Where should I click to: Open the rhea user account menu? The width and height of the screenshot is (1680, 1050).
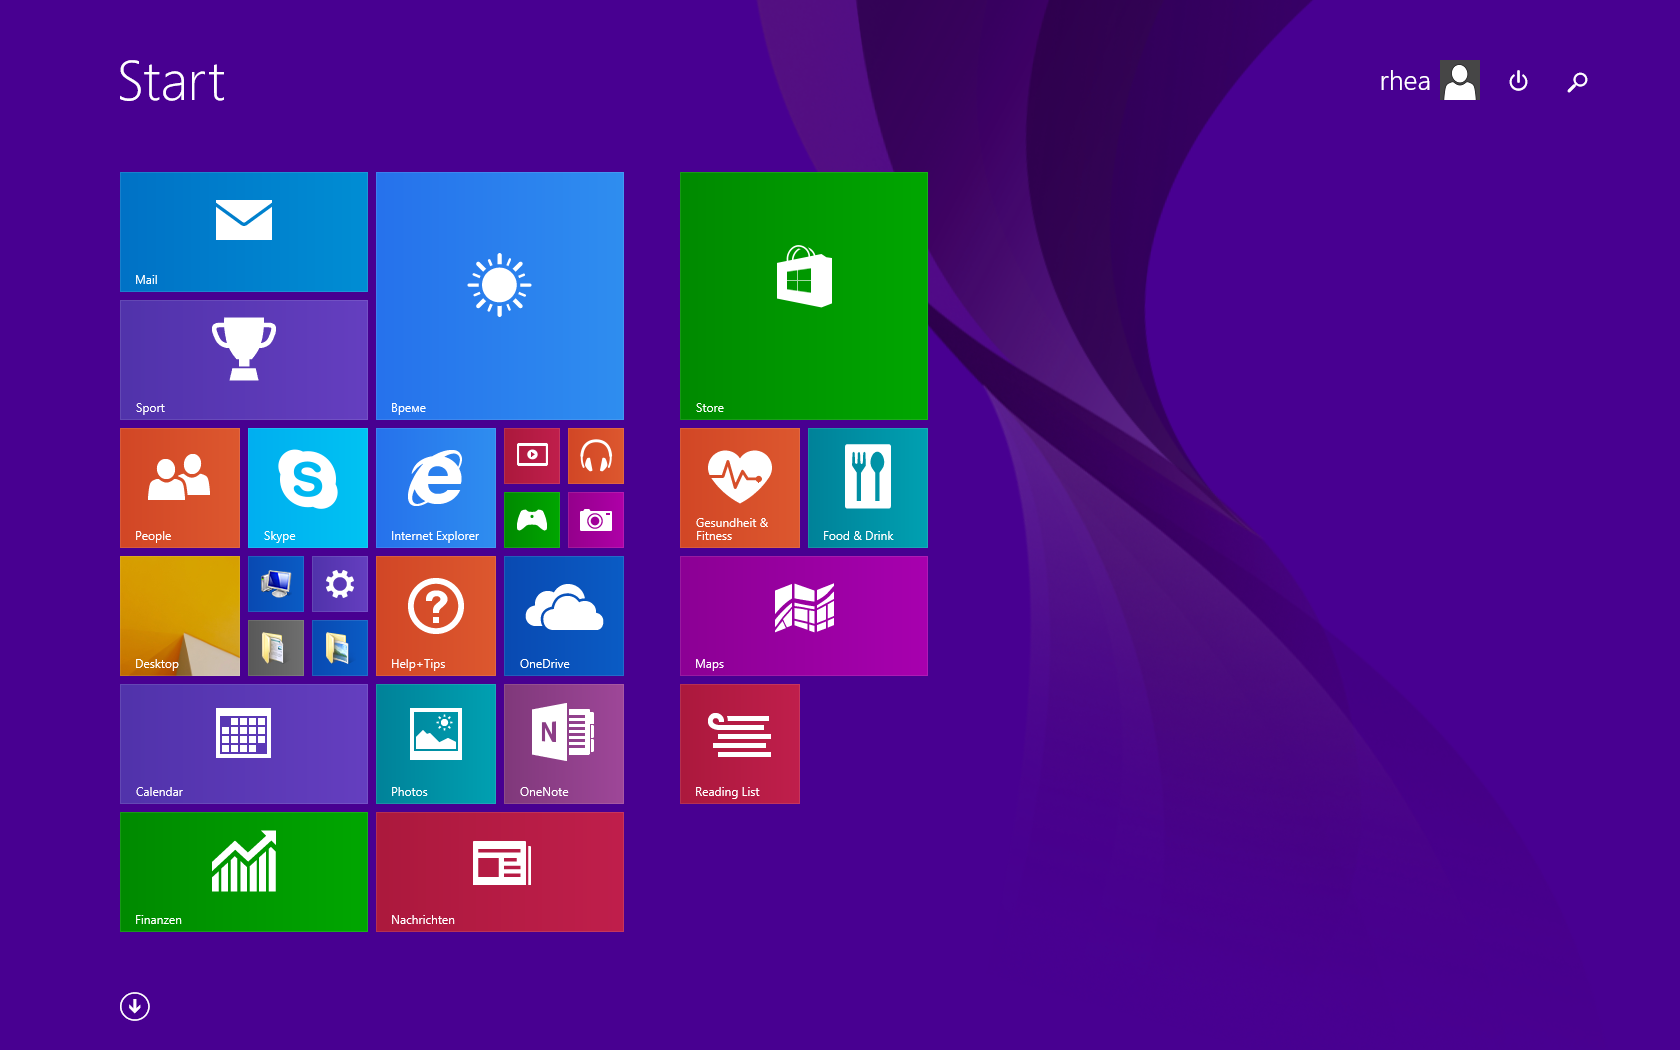point(1428,81)
